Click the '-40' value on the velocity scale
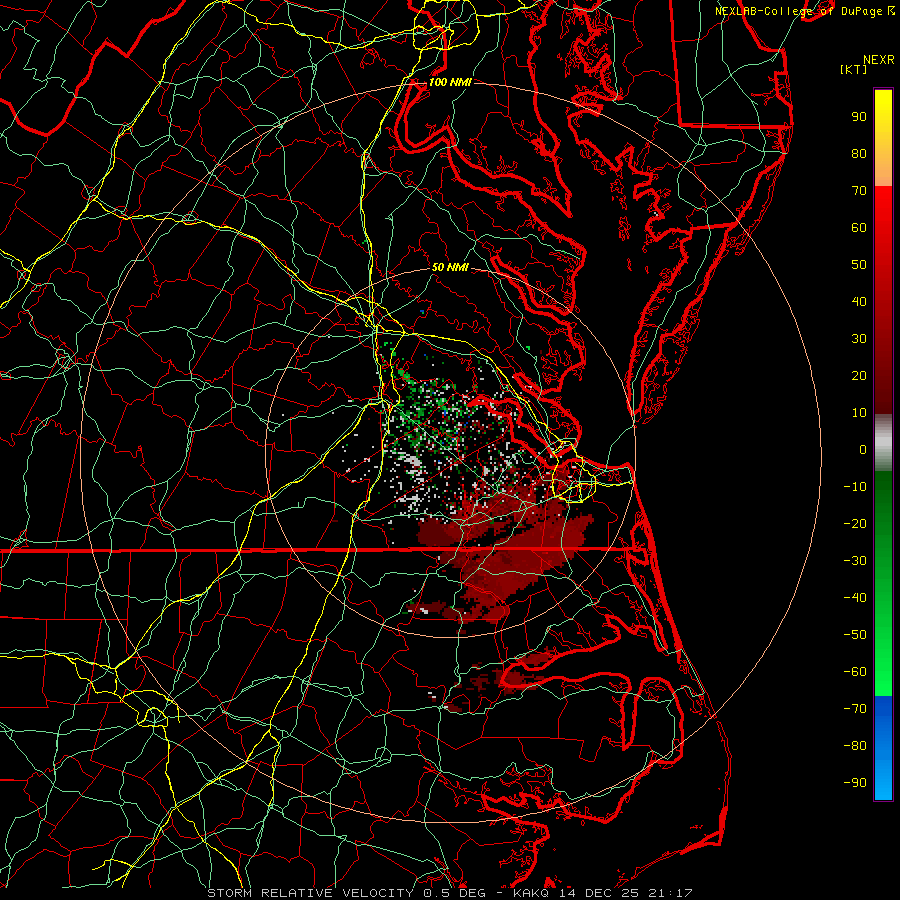The height and width of the screenshot is (900, 900). pyautogui.click(x=855, y=598)
